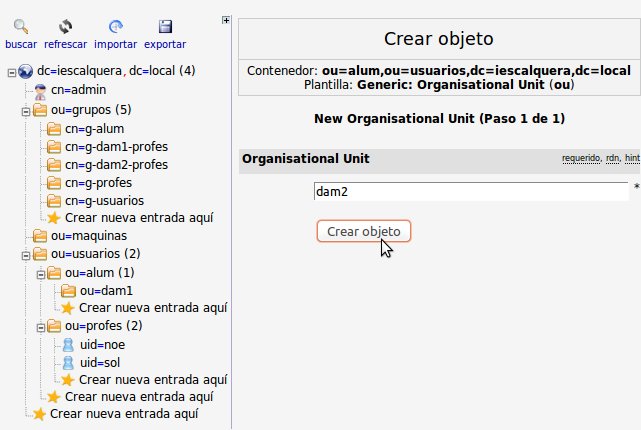Click the ou=maquinas folder icon

40,236
